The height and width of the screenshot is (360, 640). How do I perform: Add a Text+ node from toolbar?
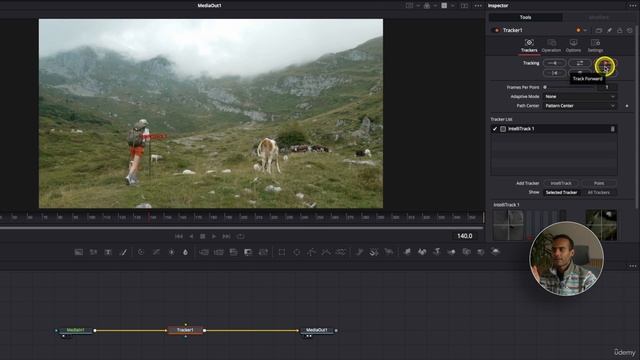tap(108, 252)
